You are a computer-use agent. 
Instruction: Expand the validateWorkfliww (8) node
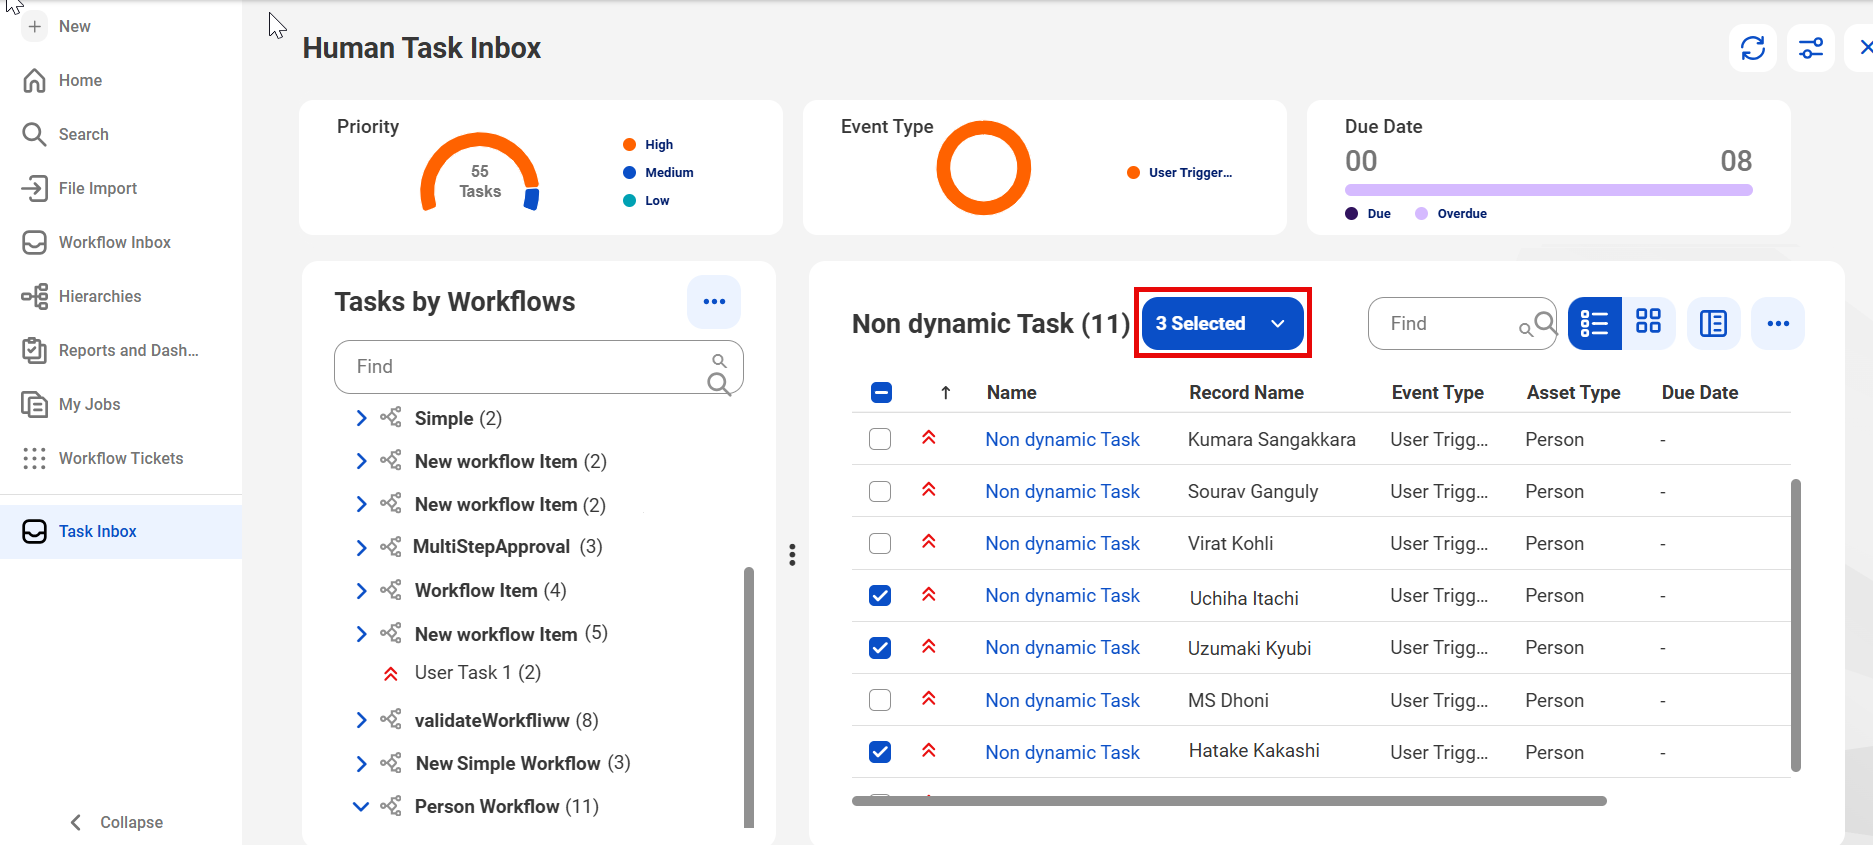pos(361,720)
